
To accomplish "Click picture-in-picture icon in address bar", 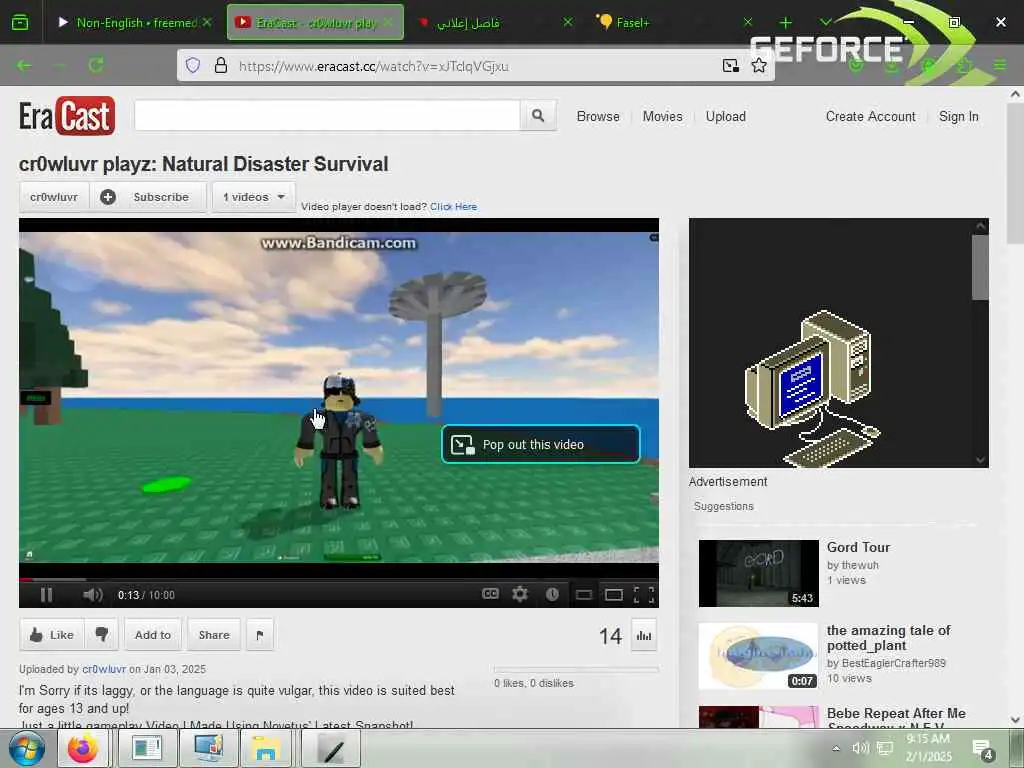I will 730,65.
